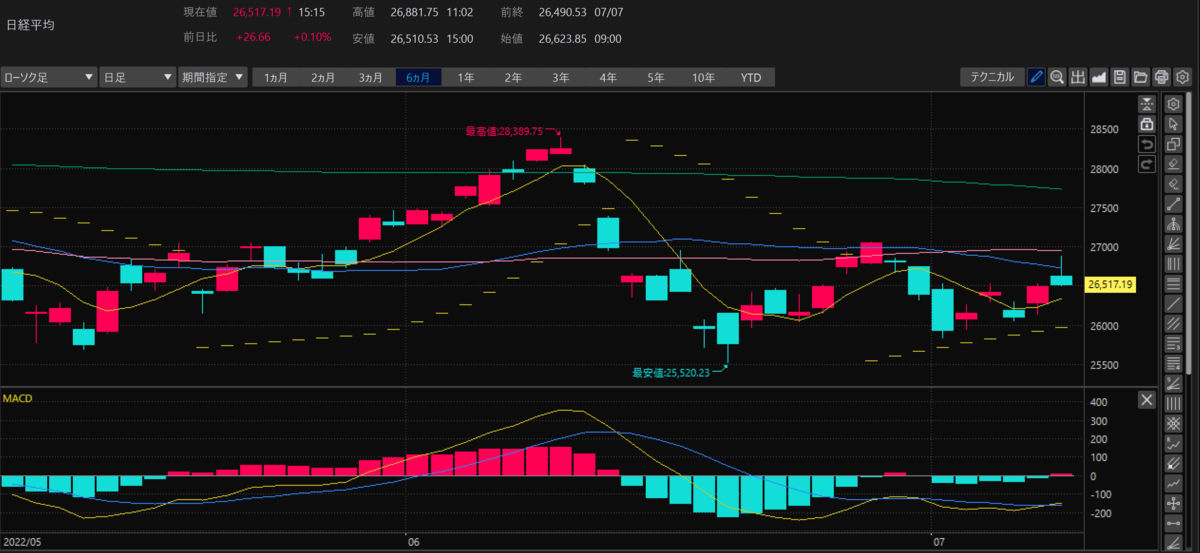
Task: Select the horizontal lines tool
Action: coord(1175,284)
